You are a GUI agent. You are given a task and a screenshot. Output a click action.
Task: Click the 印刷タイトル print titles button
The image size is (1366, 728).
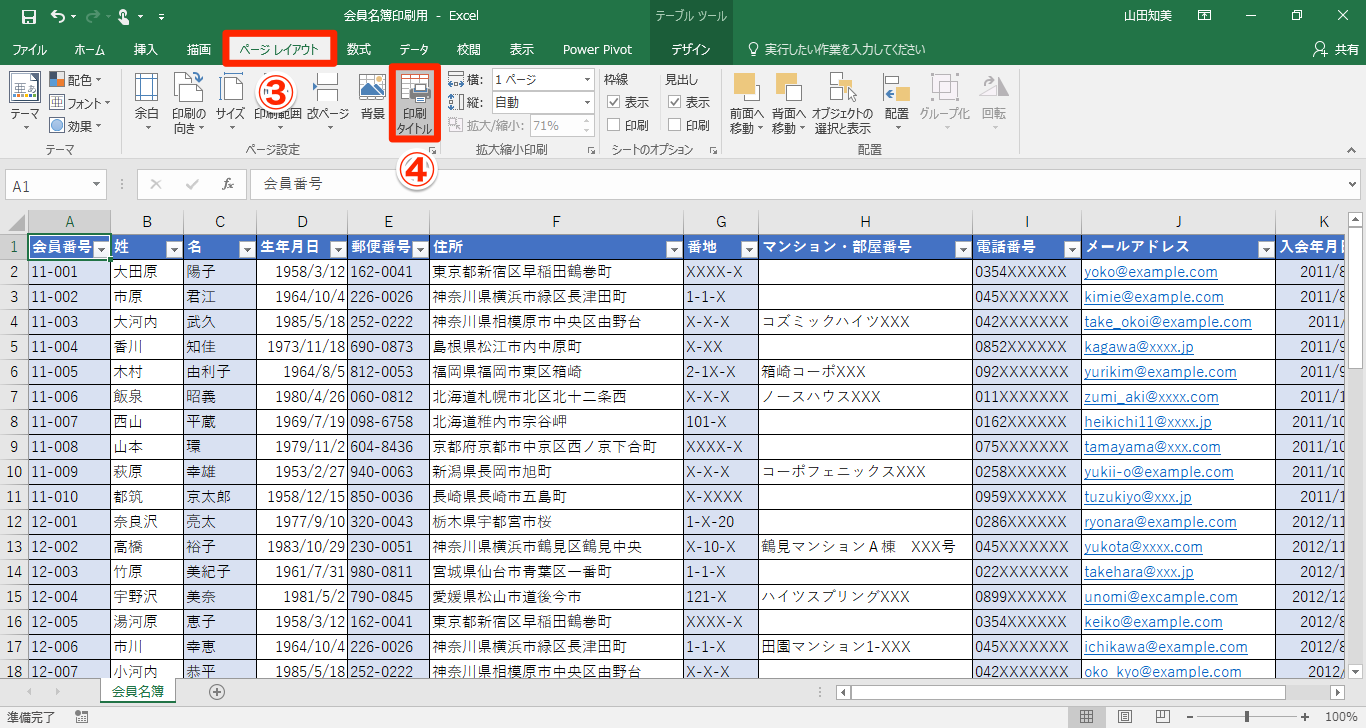[x=416, y=103]
